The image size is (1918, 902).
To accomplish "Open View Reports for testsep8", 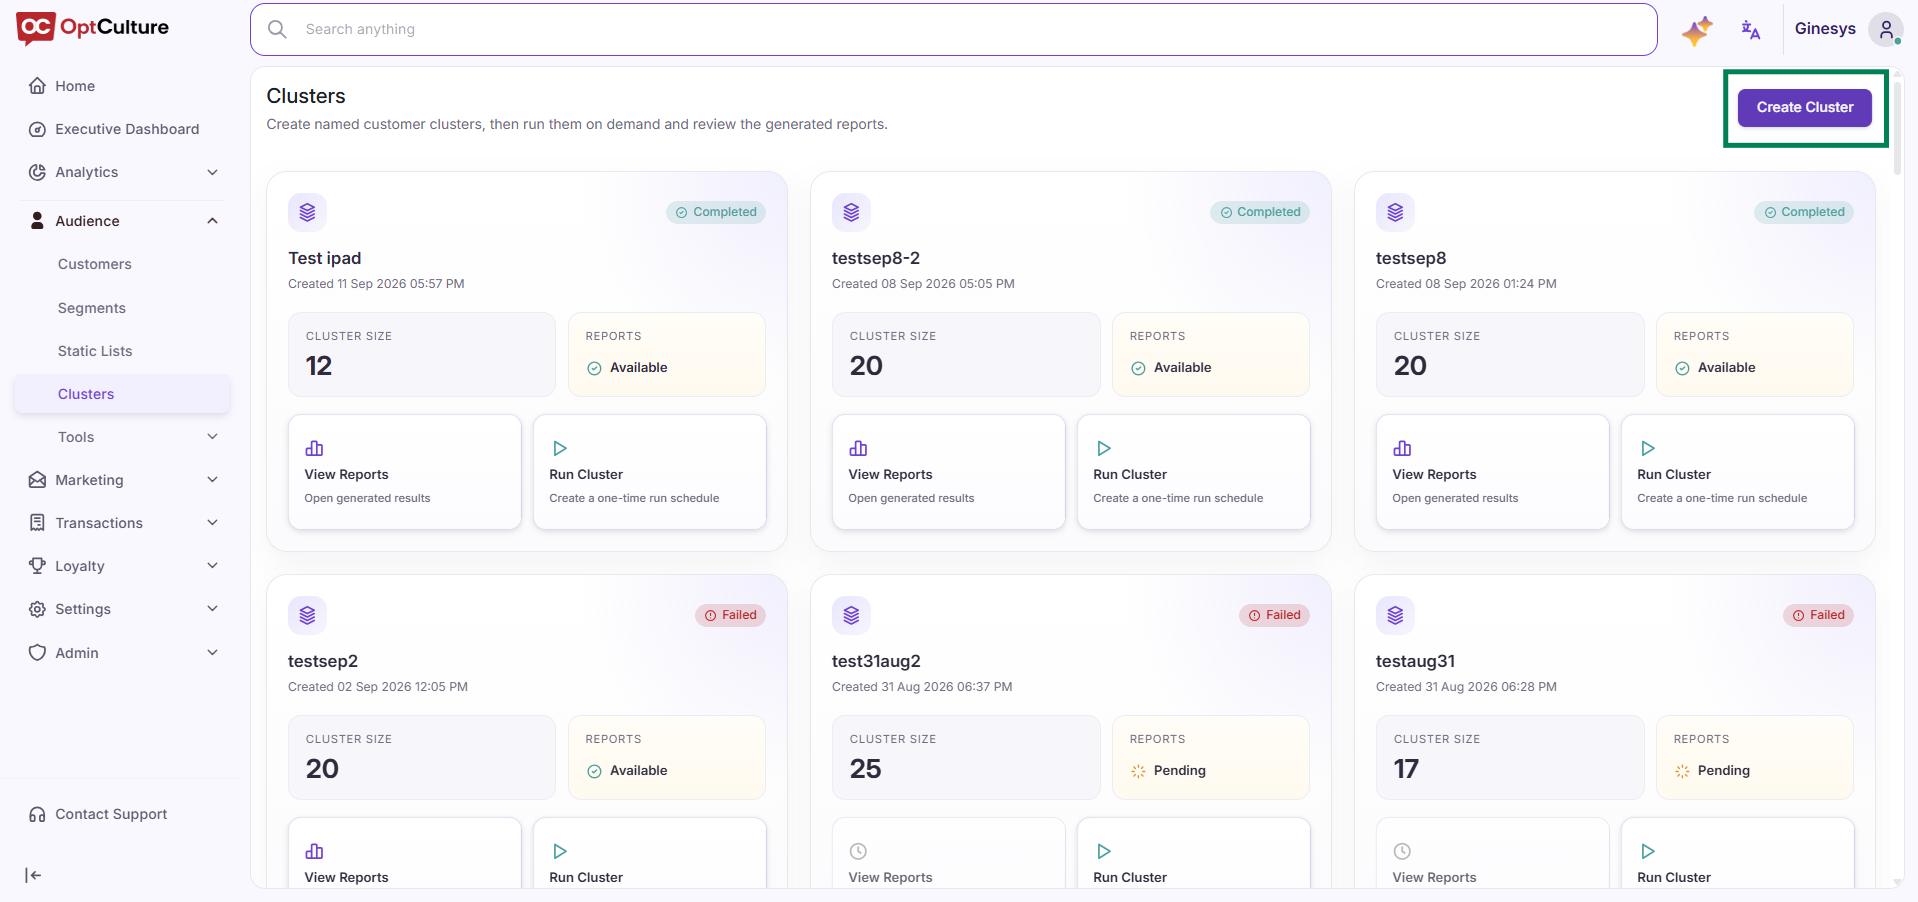I will click(1493, 472).
